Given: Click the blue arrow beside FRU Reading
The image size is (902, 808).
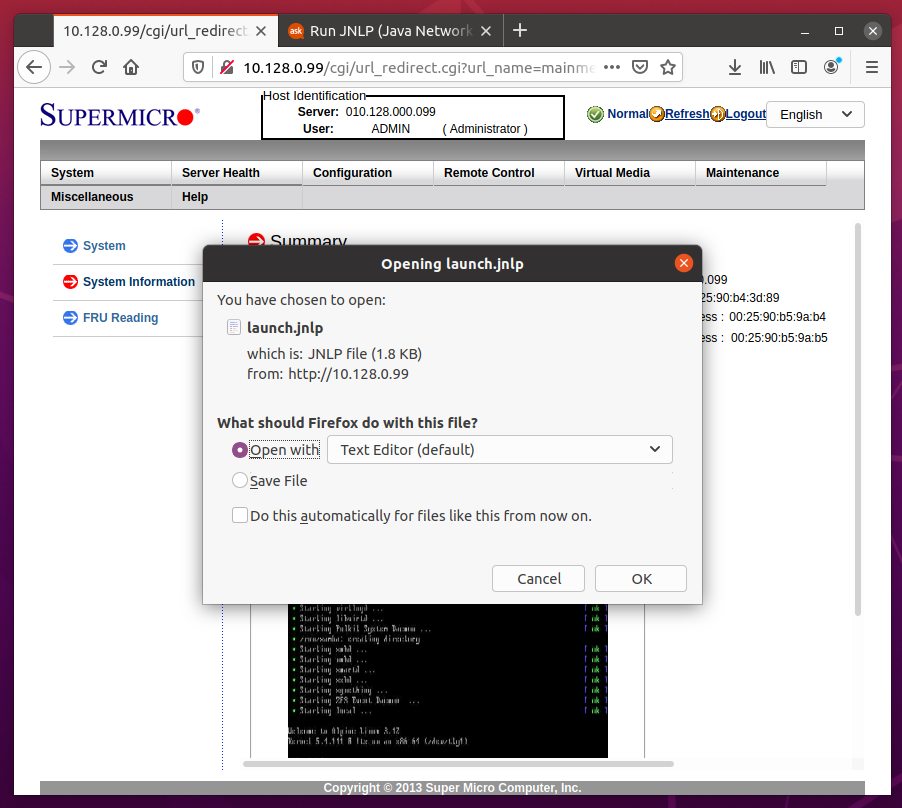Looking at the screenshot, I should 70,317.
